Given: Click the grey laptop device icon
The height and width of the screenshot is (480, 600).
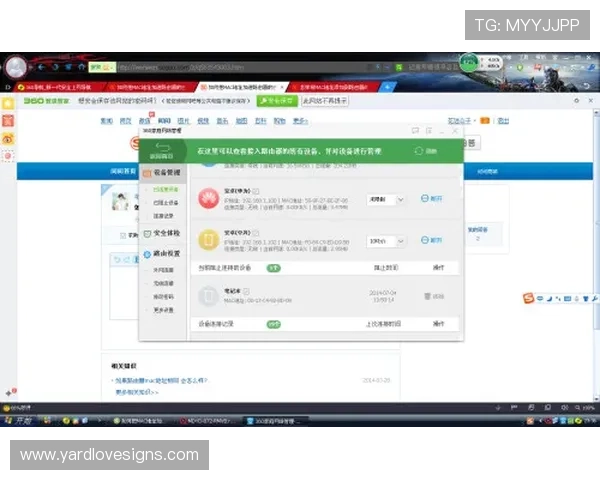Looking at the screenshot, I should [209, 296].
